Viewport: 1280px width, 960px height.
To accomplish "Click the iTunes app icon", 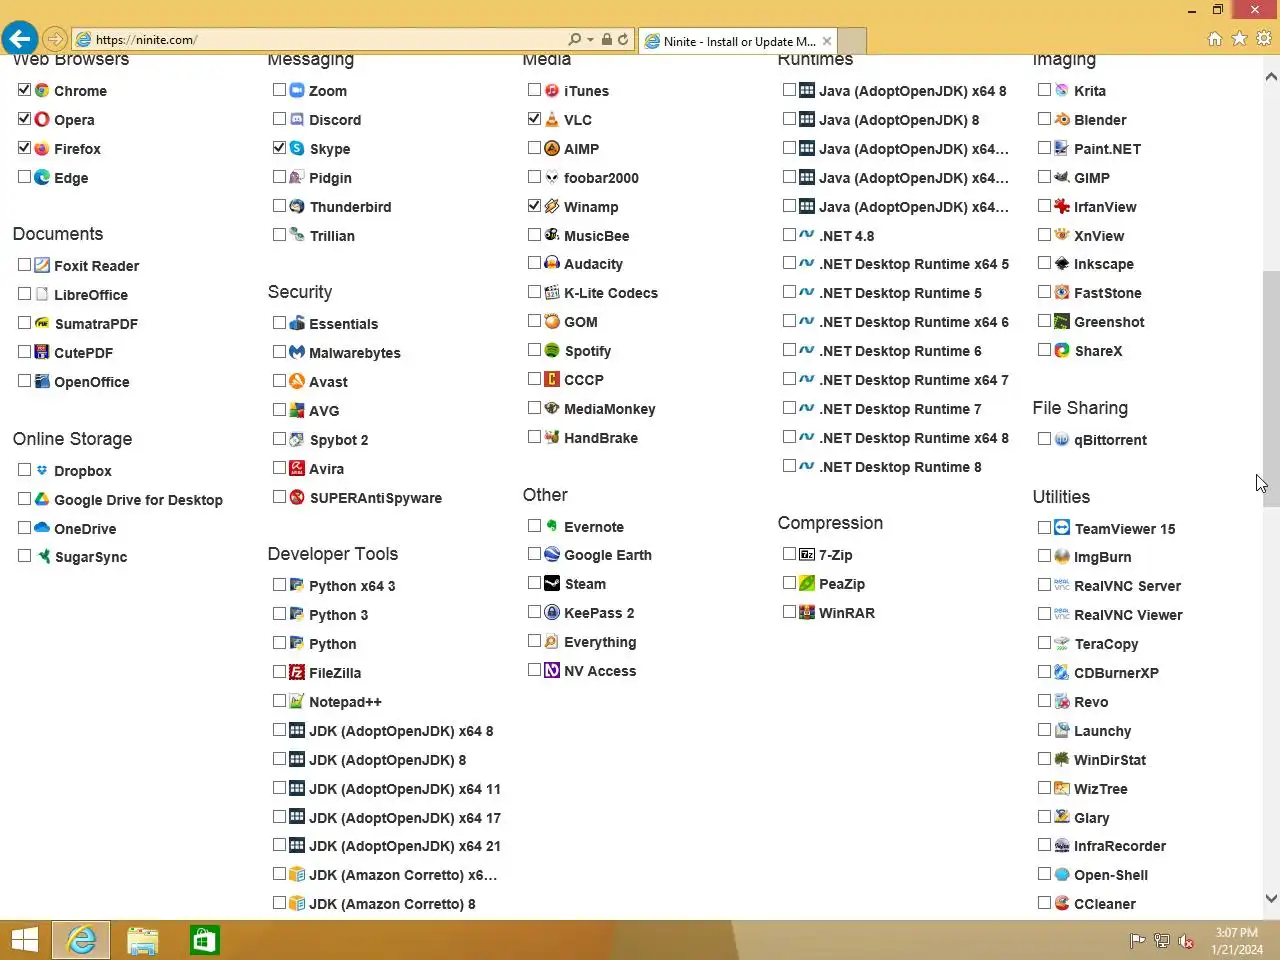I will tap(552, 90).
